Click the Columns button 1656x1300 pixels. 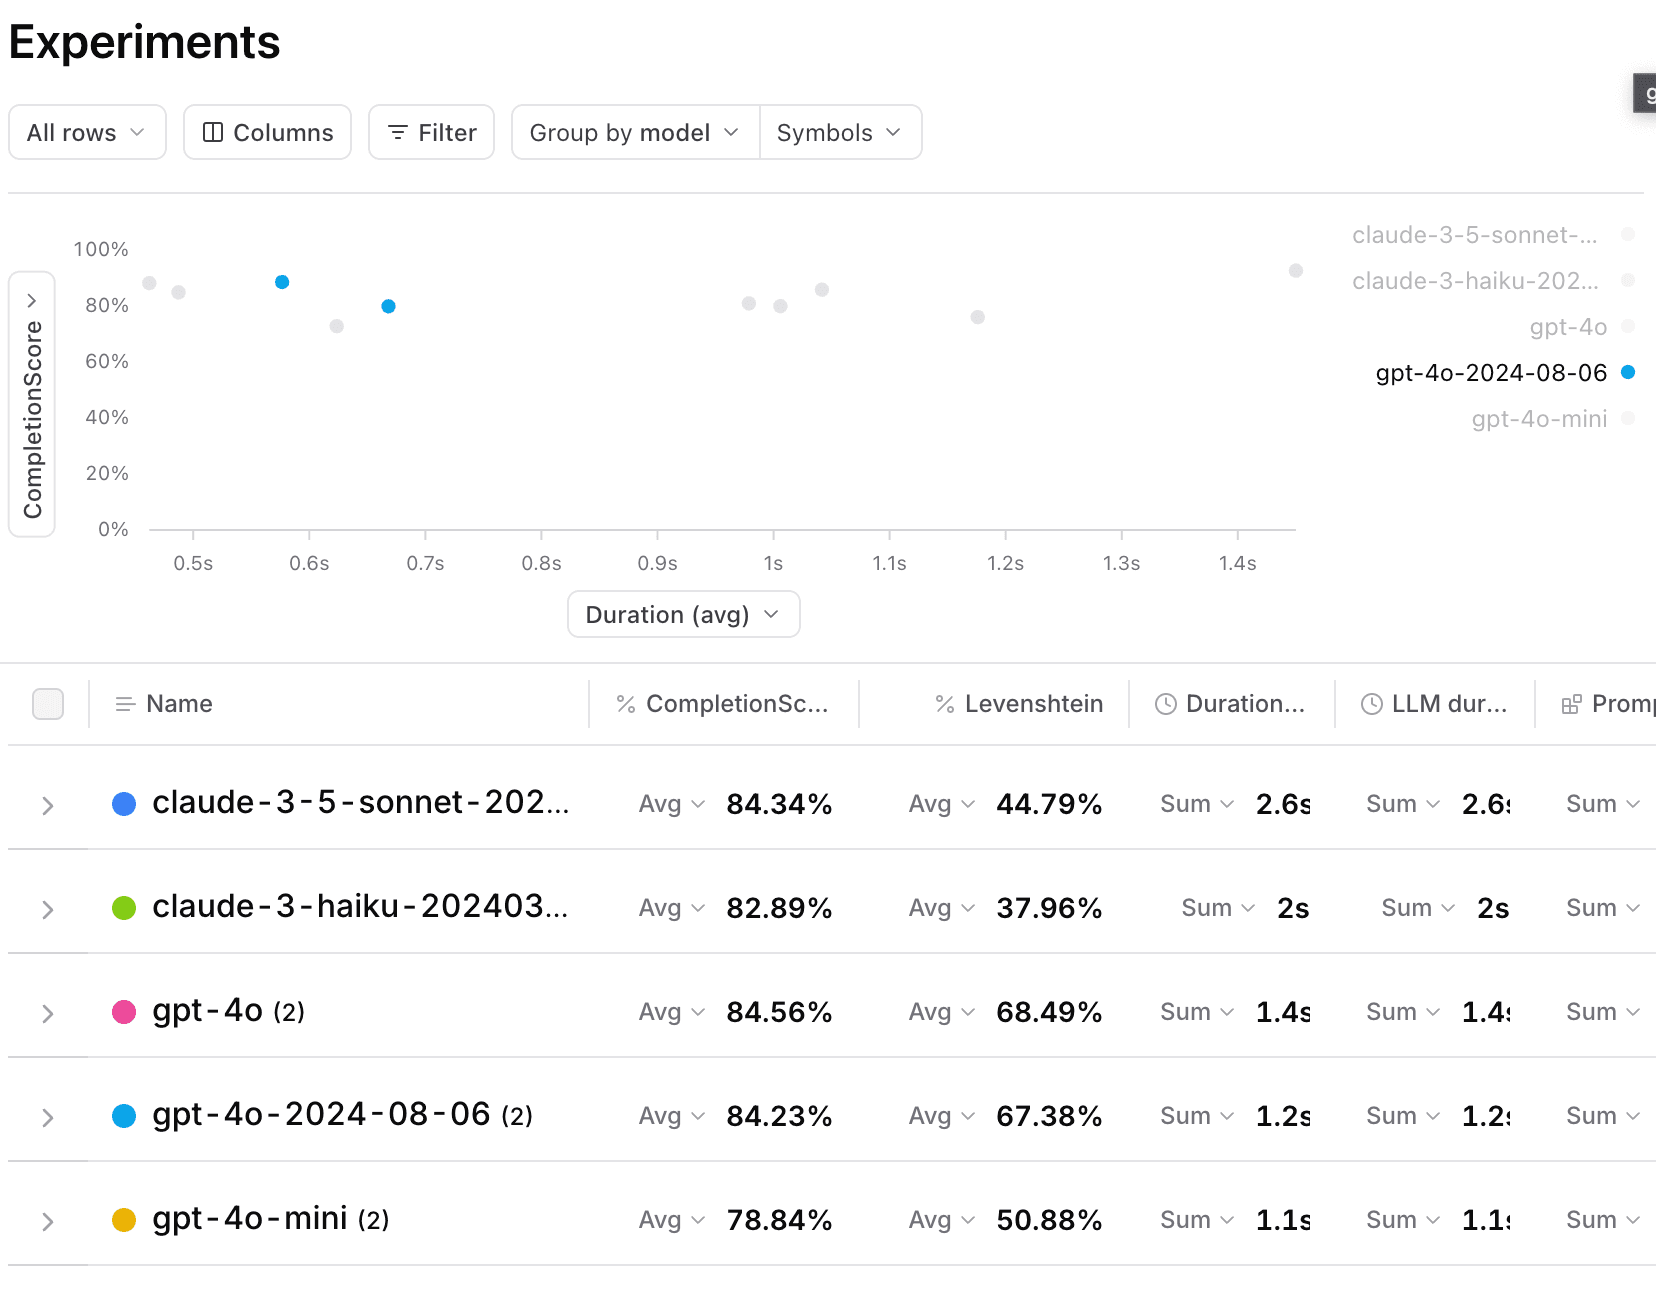[x=267, y=133]
